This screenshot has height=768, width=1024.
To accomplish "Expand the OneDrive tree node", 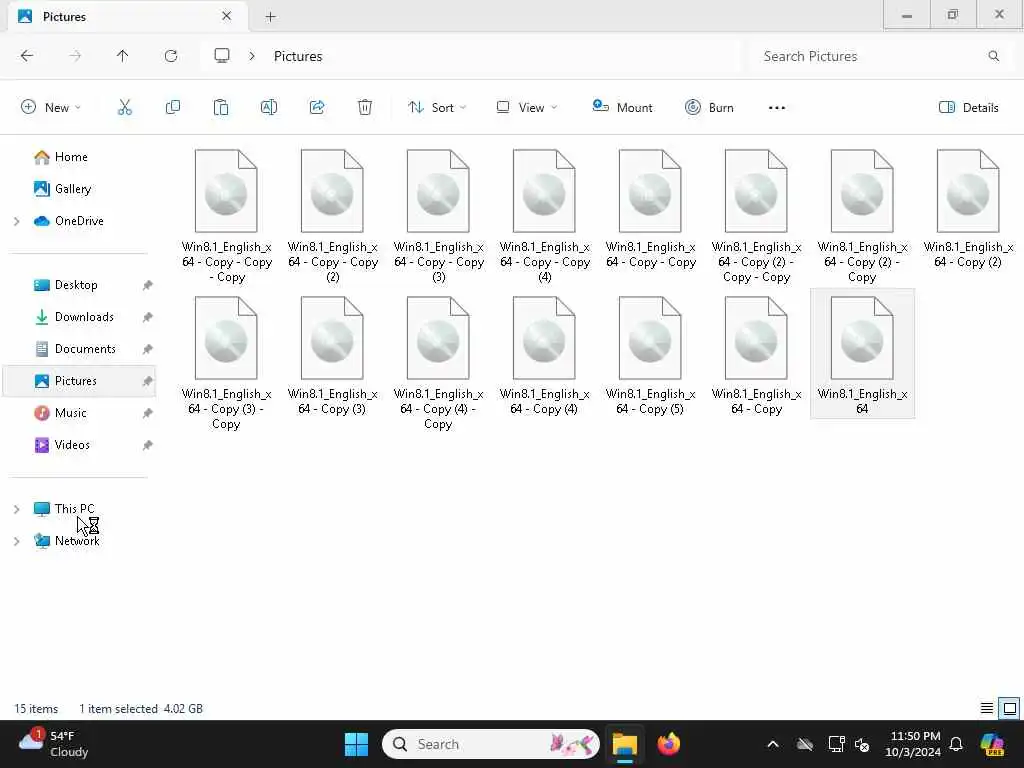I will [17, 221].
